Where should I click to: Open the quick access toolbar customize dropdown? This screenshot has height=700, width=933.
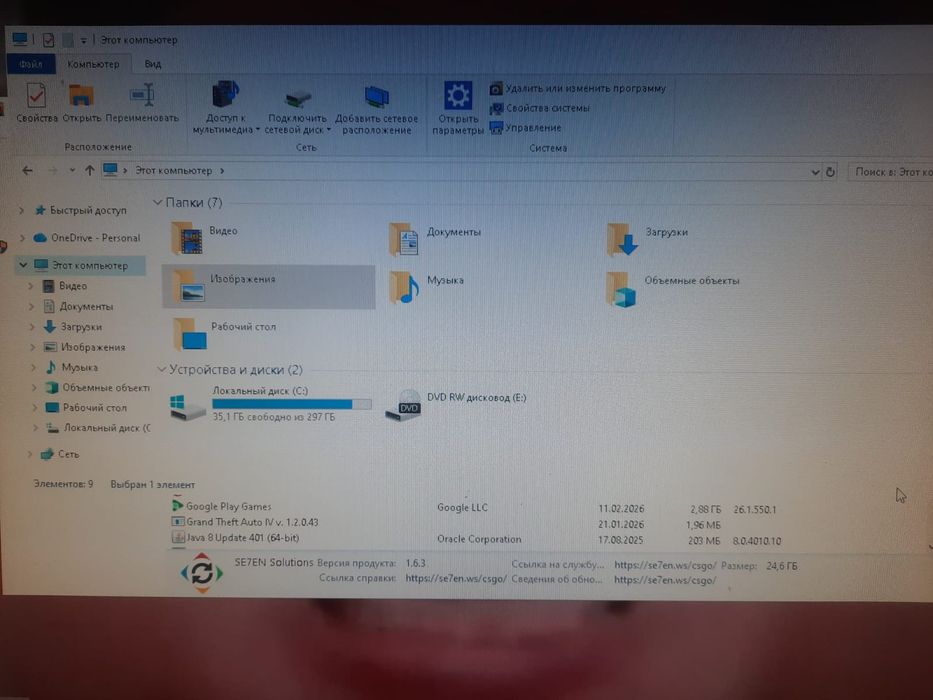[x=83, y=40]
